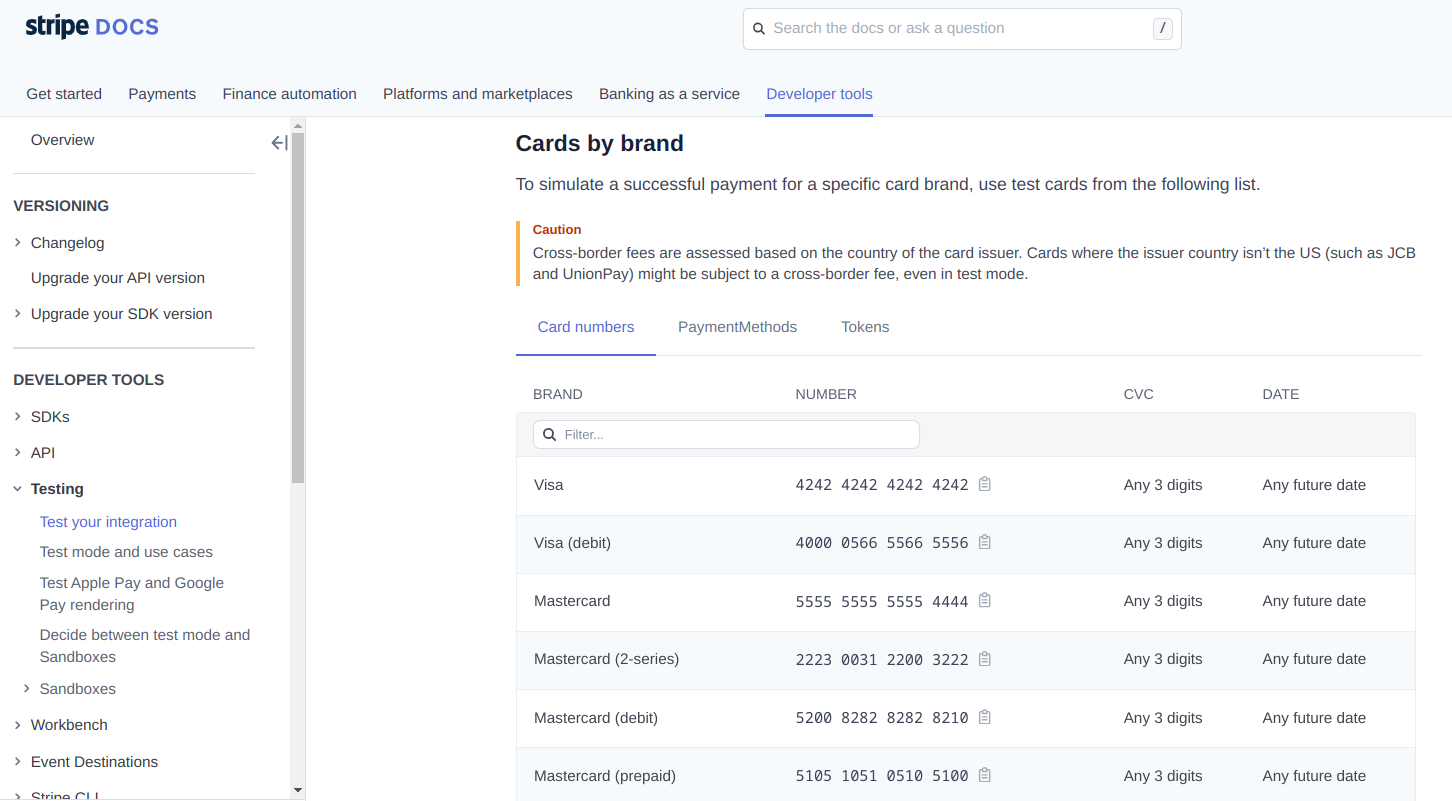Open Test Apple Pay and Google Pay rendering
This screenshot has height=801, width=1452.
tap(132, 594)
